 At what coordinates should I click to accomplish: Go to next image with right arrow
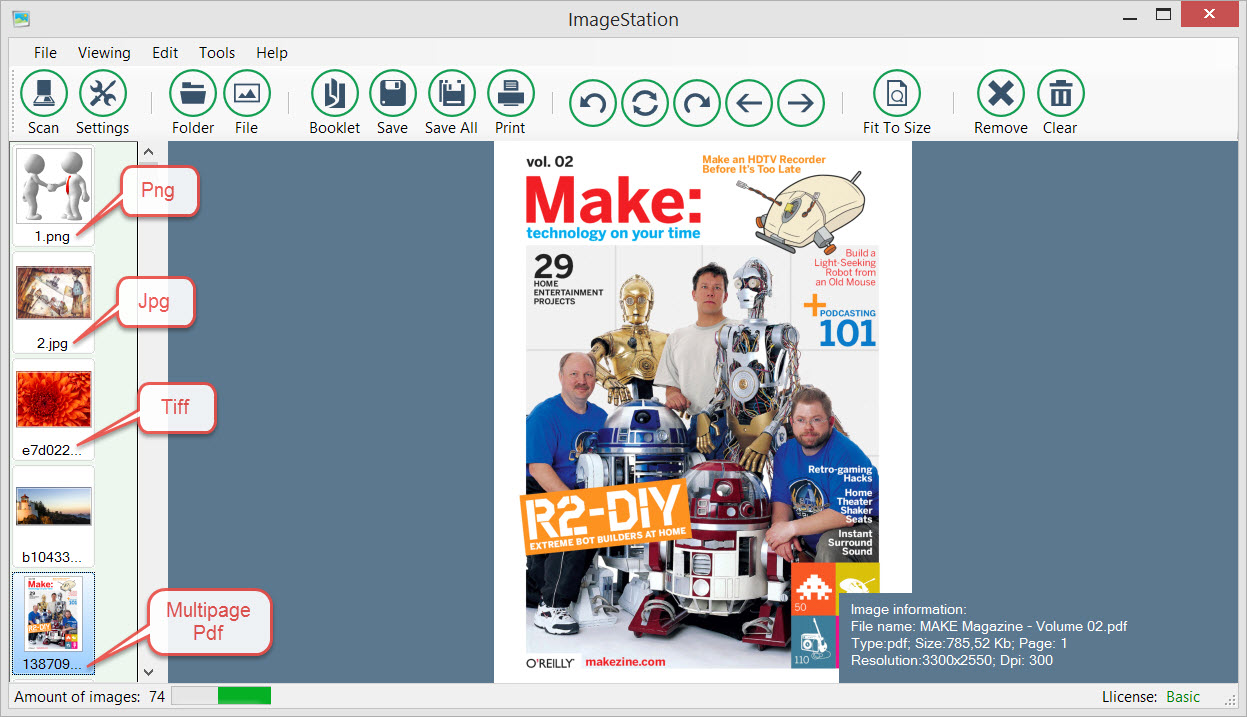tap(801, 102)
